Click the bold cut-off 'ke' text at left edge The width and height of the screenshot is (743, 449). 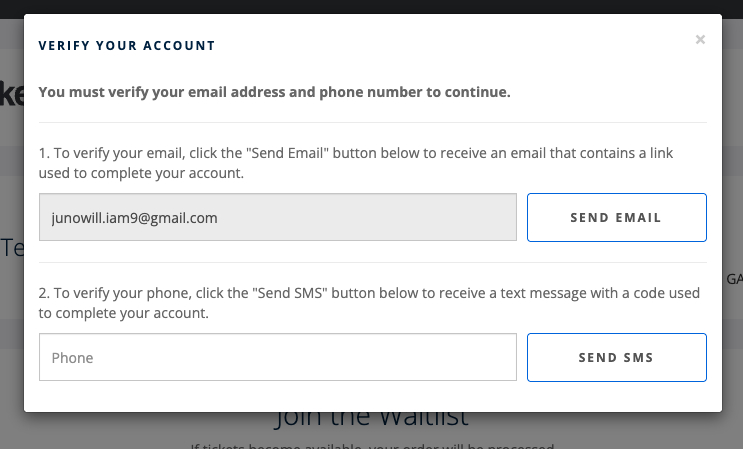(12, 94)
